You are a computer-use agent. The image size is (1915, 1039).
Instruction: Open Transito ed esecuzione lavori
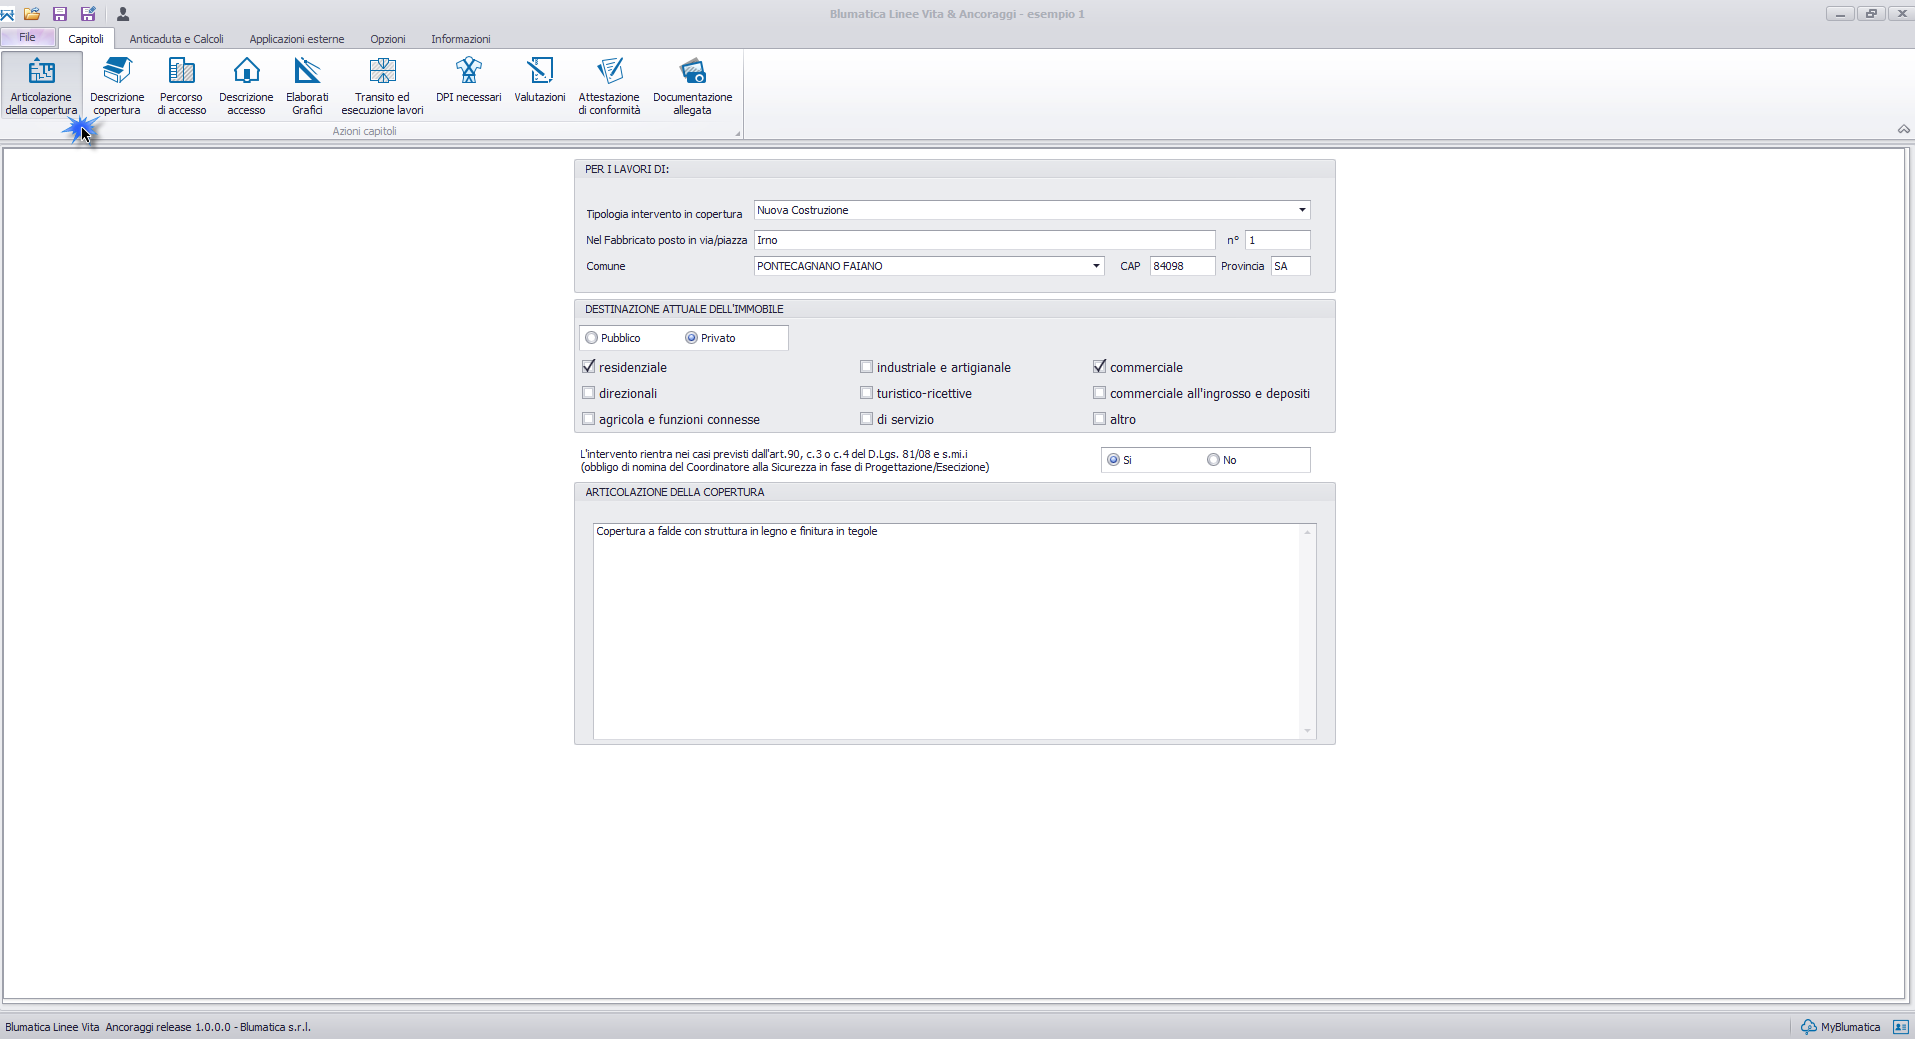pyautogui.click(x=382, y=86)
